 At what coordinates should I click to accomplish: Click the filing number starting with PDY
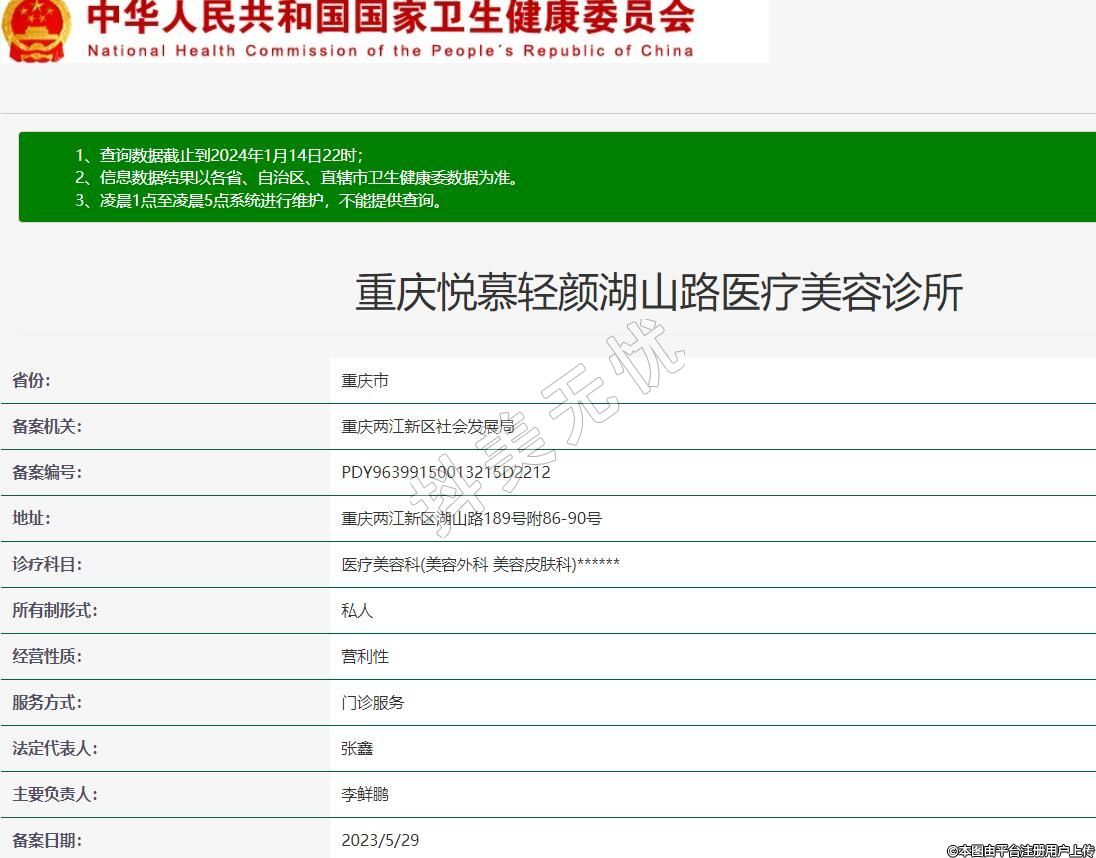(446, 473)
